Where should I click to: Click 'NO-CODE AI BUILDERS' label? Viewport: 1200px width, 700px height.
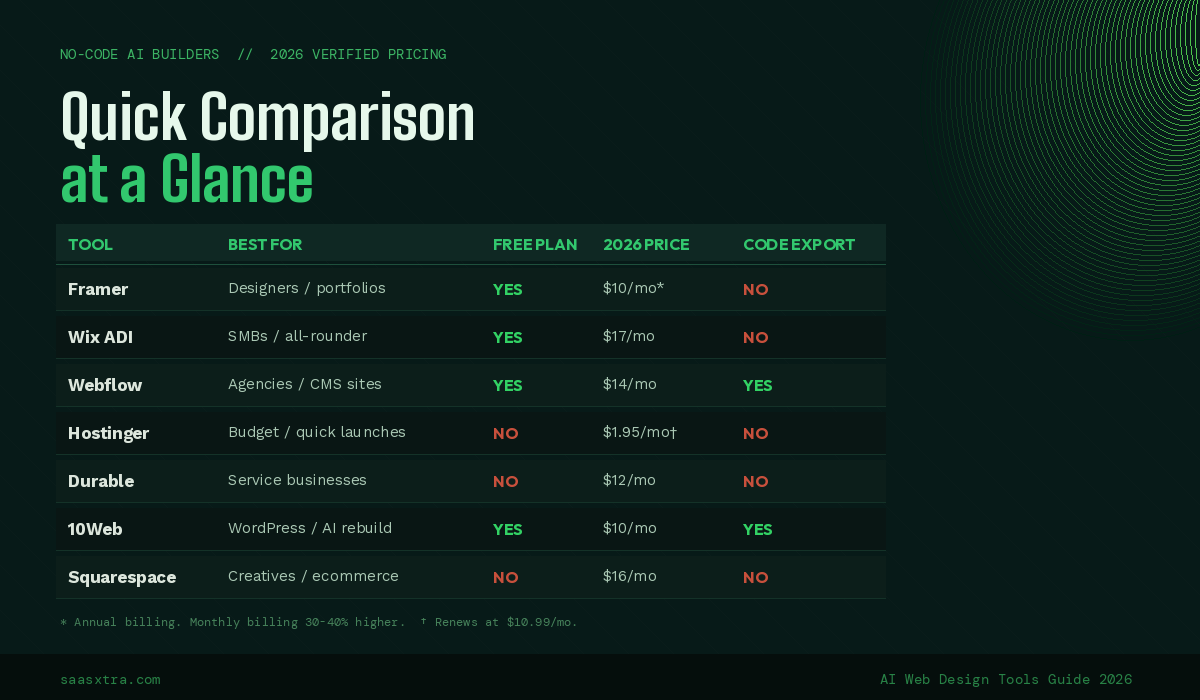click(x=140, y=54)
